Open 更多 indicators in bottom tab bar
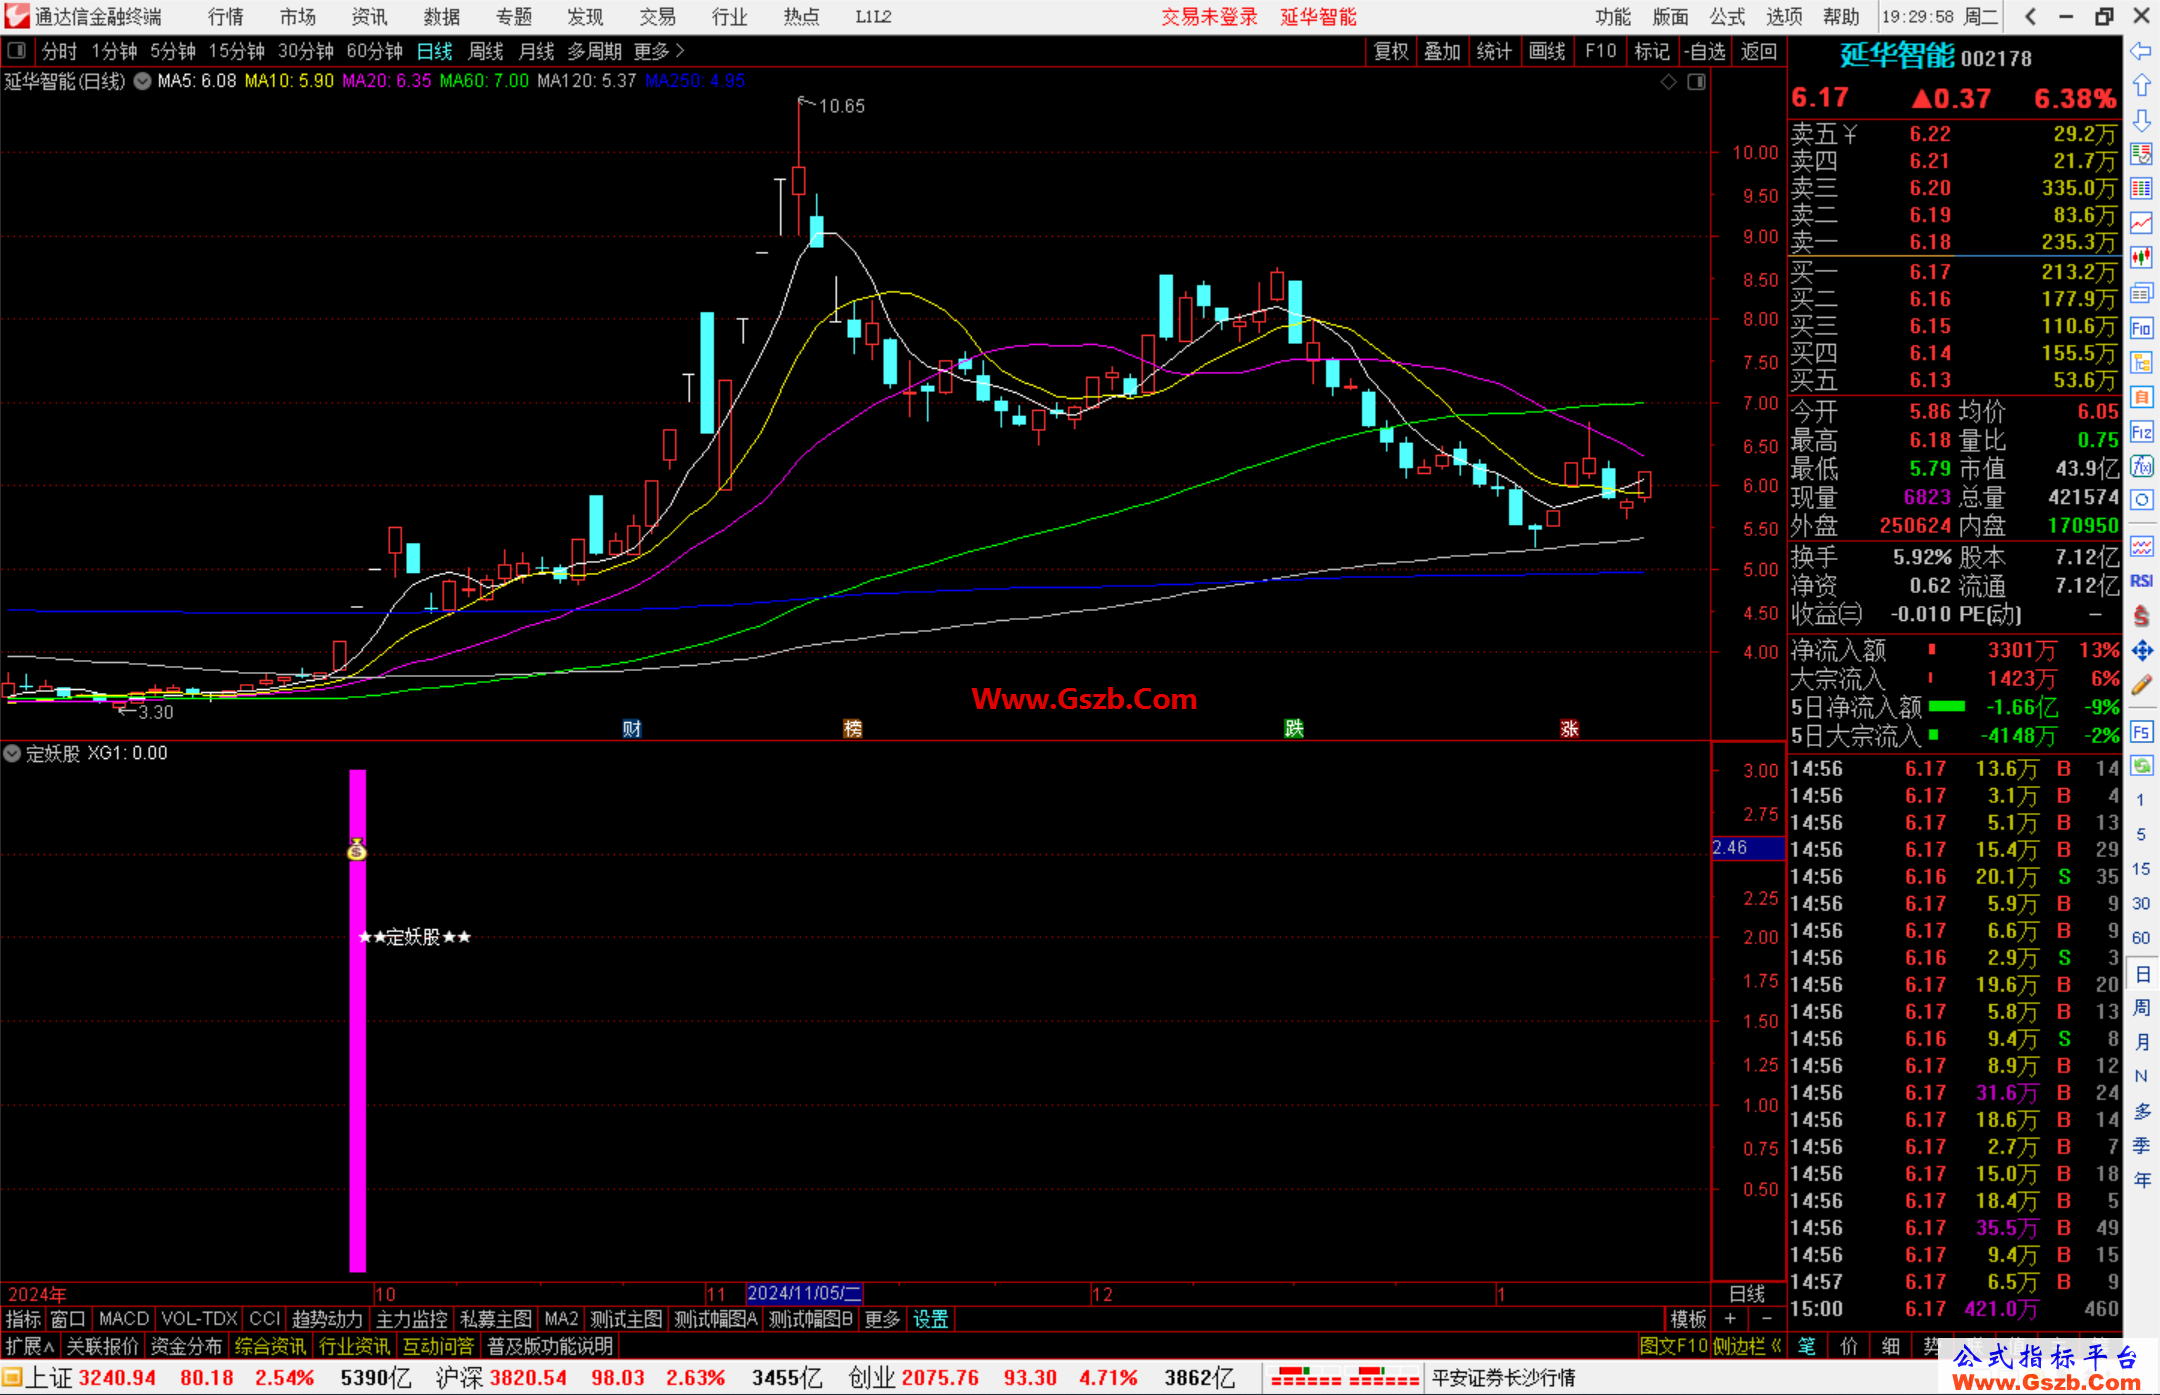2160x1395 pixels. (882, 1319)
